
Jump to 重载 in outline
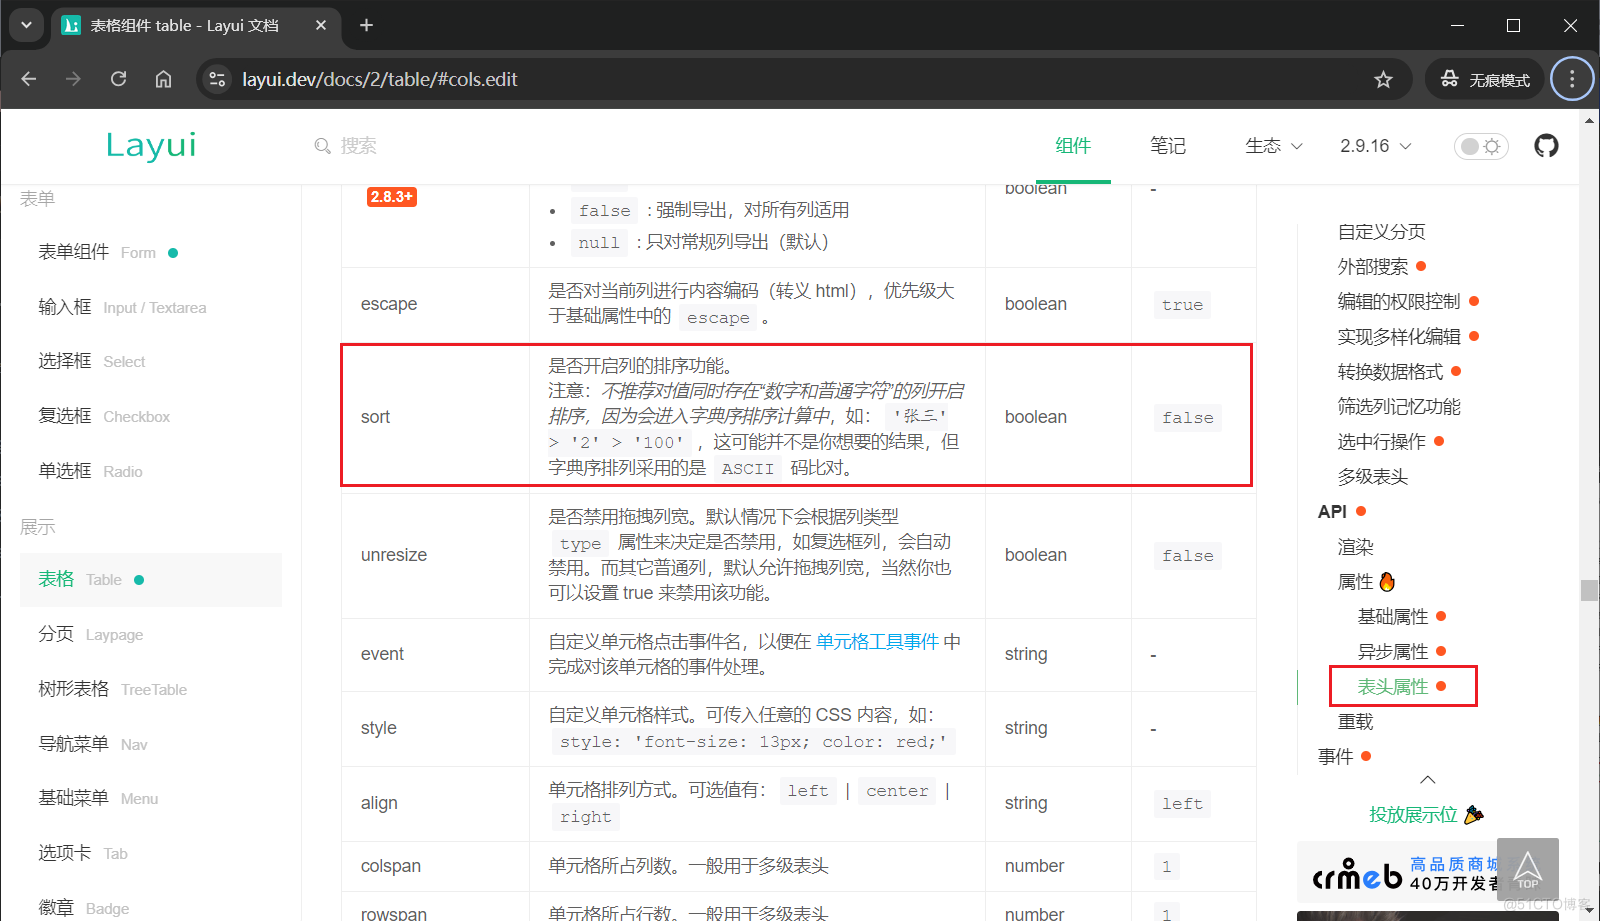(1355, 722)
